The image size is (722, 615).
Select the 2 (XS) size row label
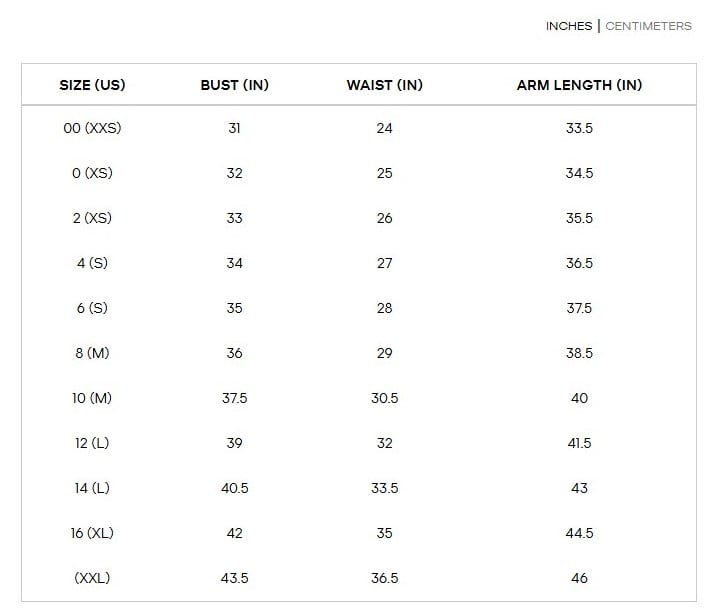tap(92, 218)
